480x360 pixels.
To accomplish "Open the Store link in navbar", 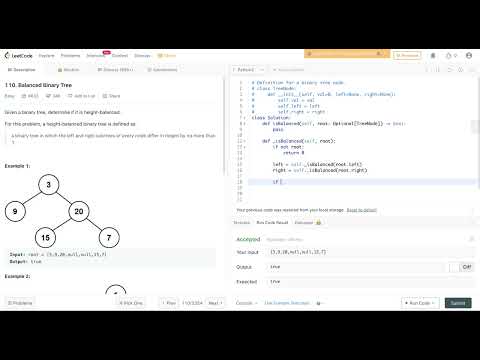I will [x=167, y=56].
